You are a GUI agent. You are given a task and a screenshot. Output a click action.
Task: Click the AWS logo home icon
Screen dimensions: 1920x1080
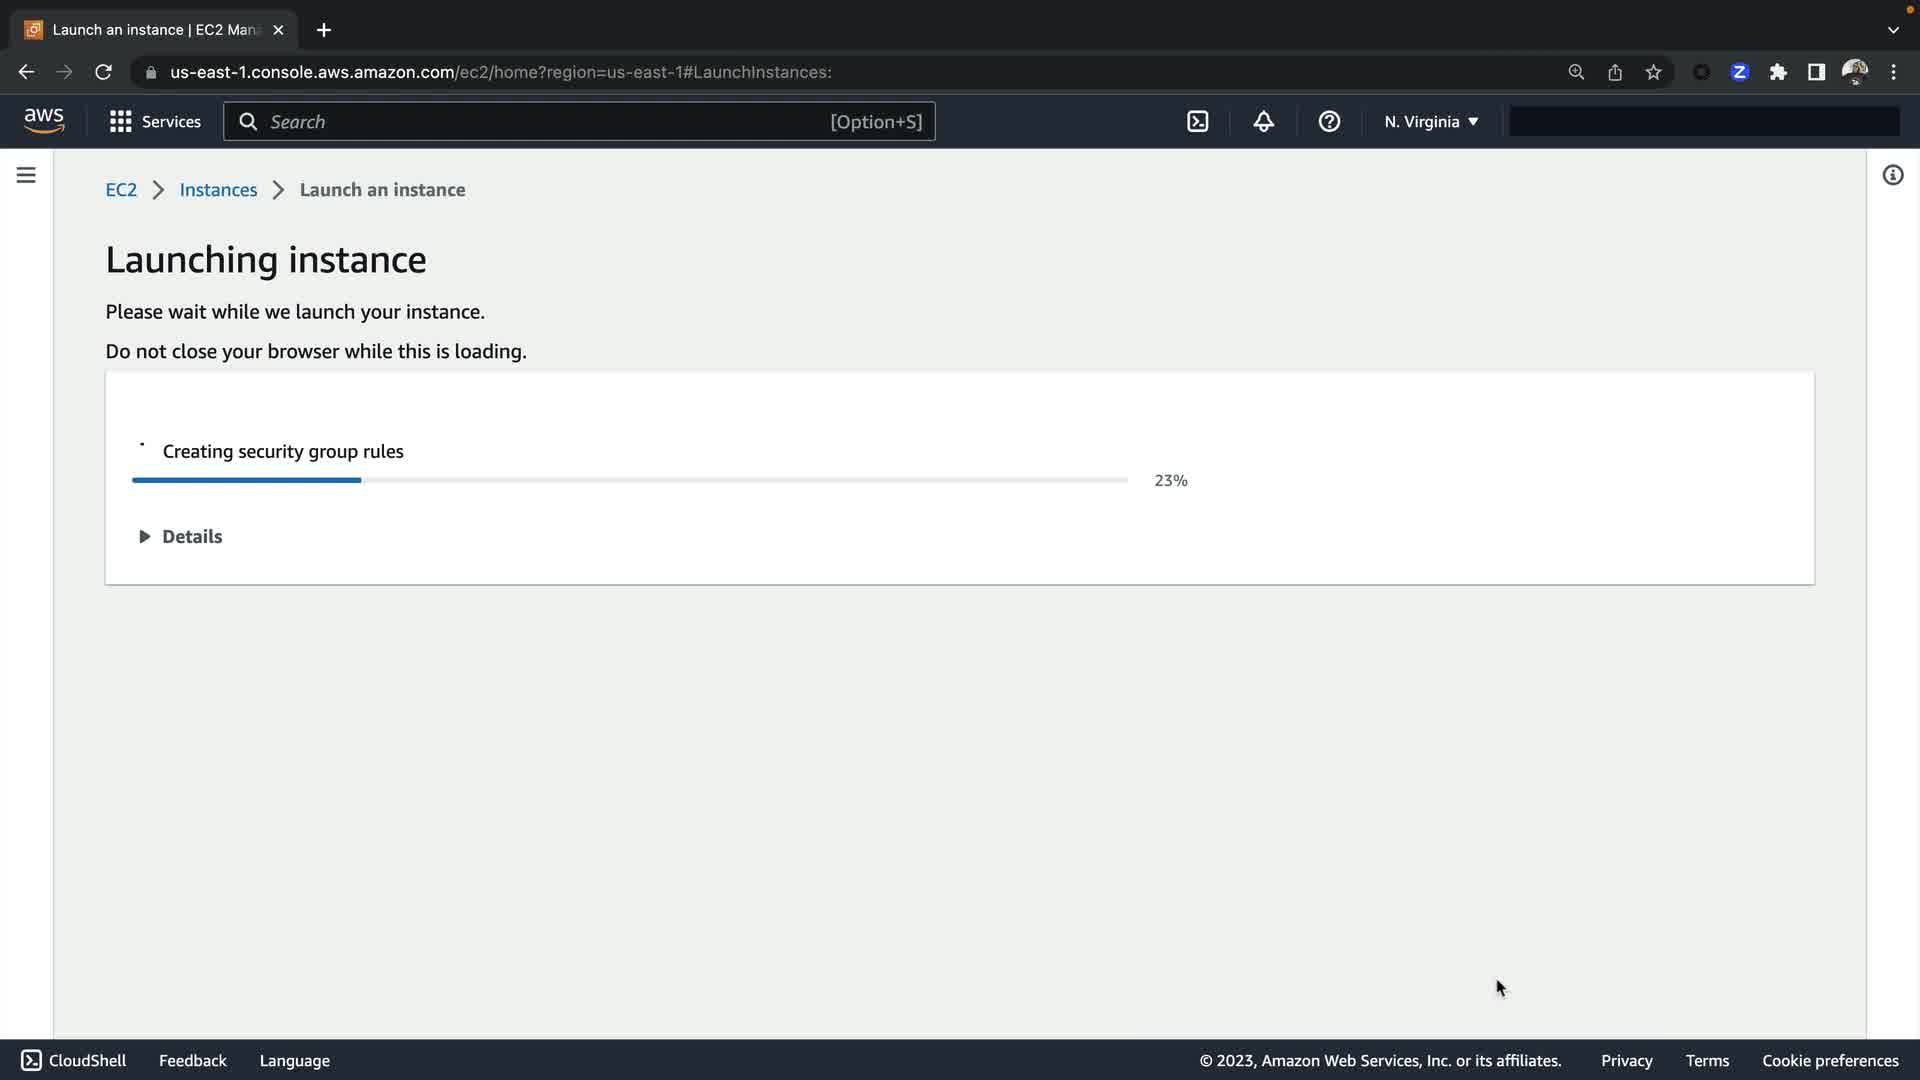coord(44,121)
